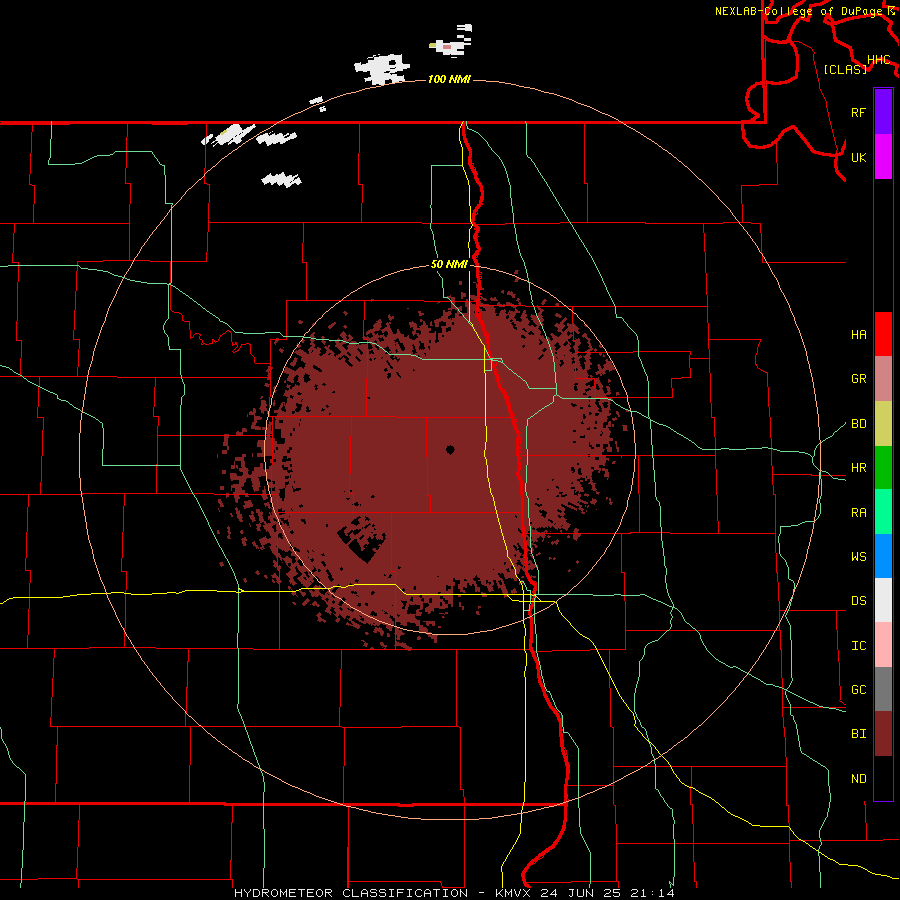
Task: Click the RF purple legend swatch
Action: tap(883, 112)
